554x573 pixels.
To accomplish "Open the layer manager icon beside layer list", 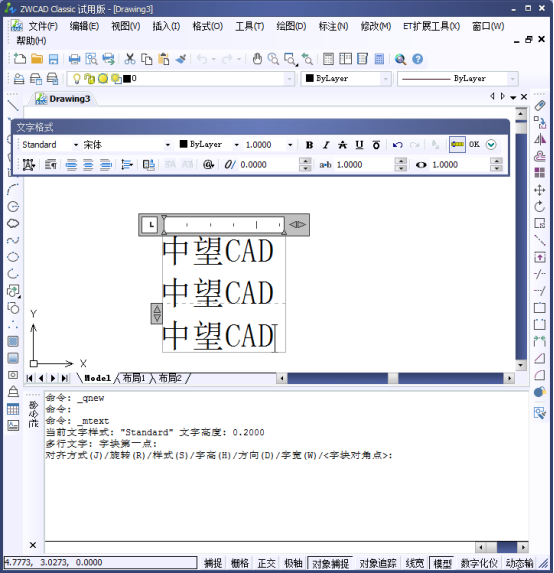I will (19, 79).
